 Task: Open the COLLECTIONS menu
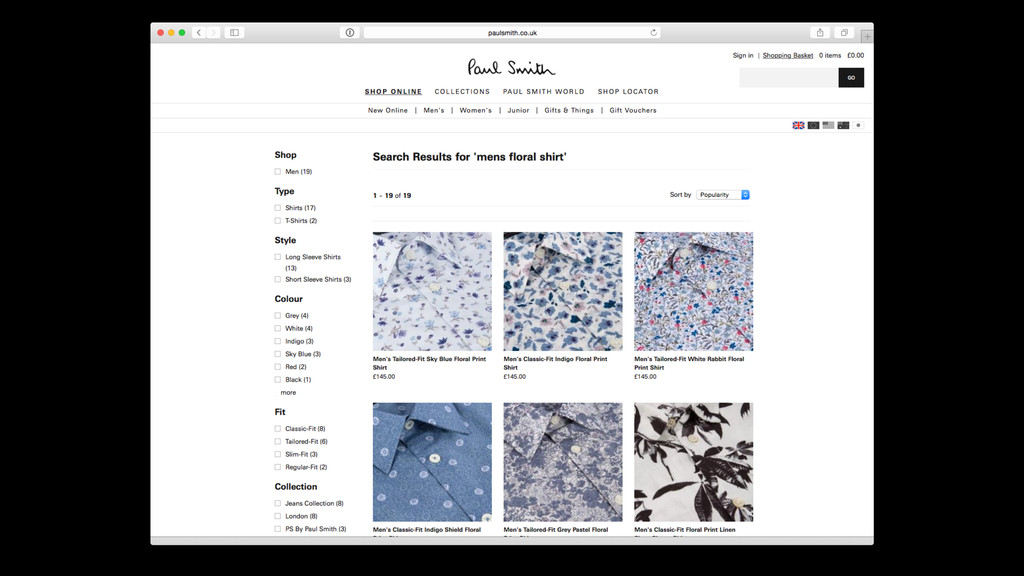pyautogui.click(x=462, y=91)
